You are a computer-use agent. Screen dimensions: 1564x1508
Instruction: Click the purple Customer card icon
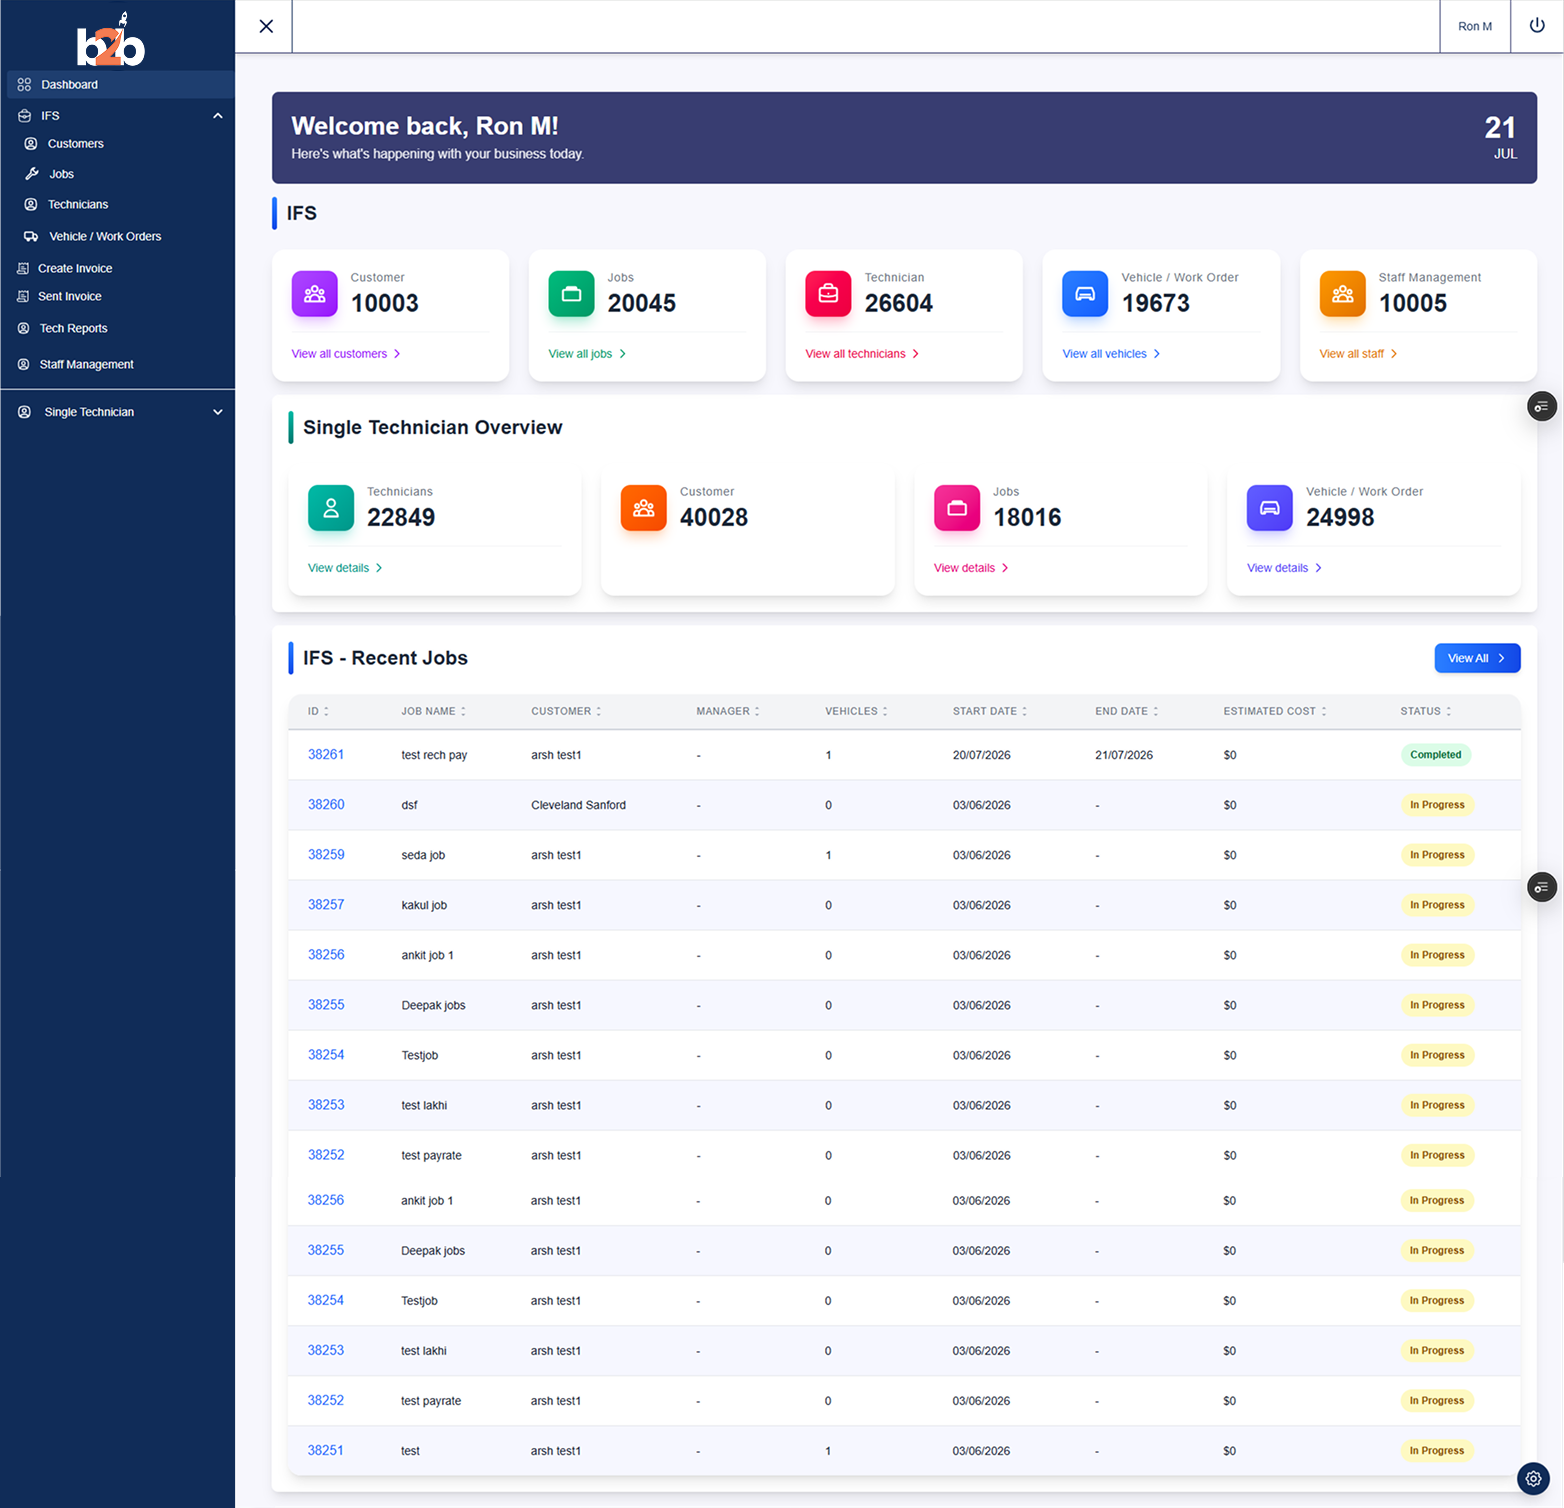point(314,294)
